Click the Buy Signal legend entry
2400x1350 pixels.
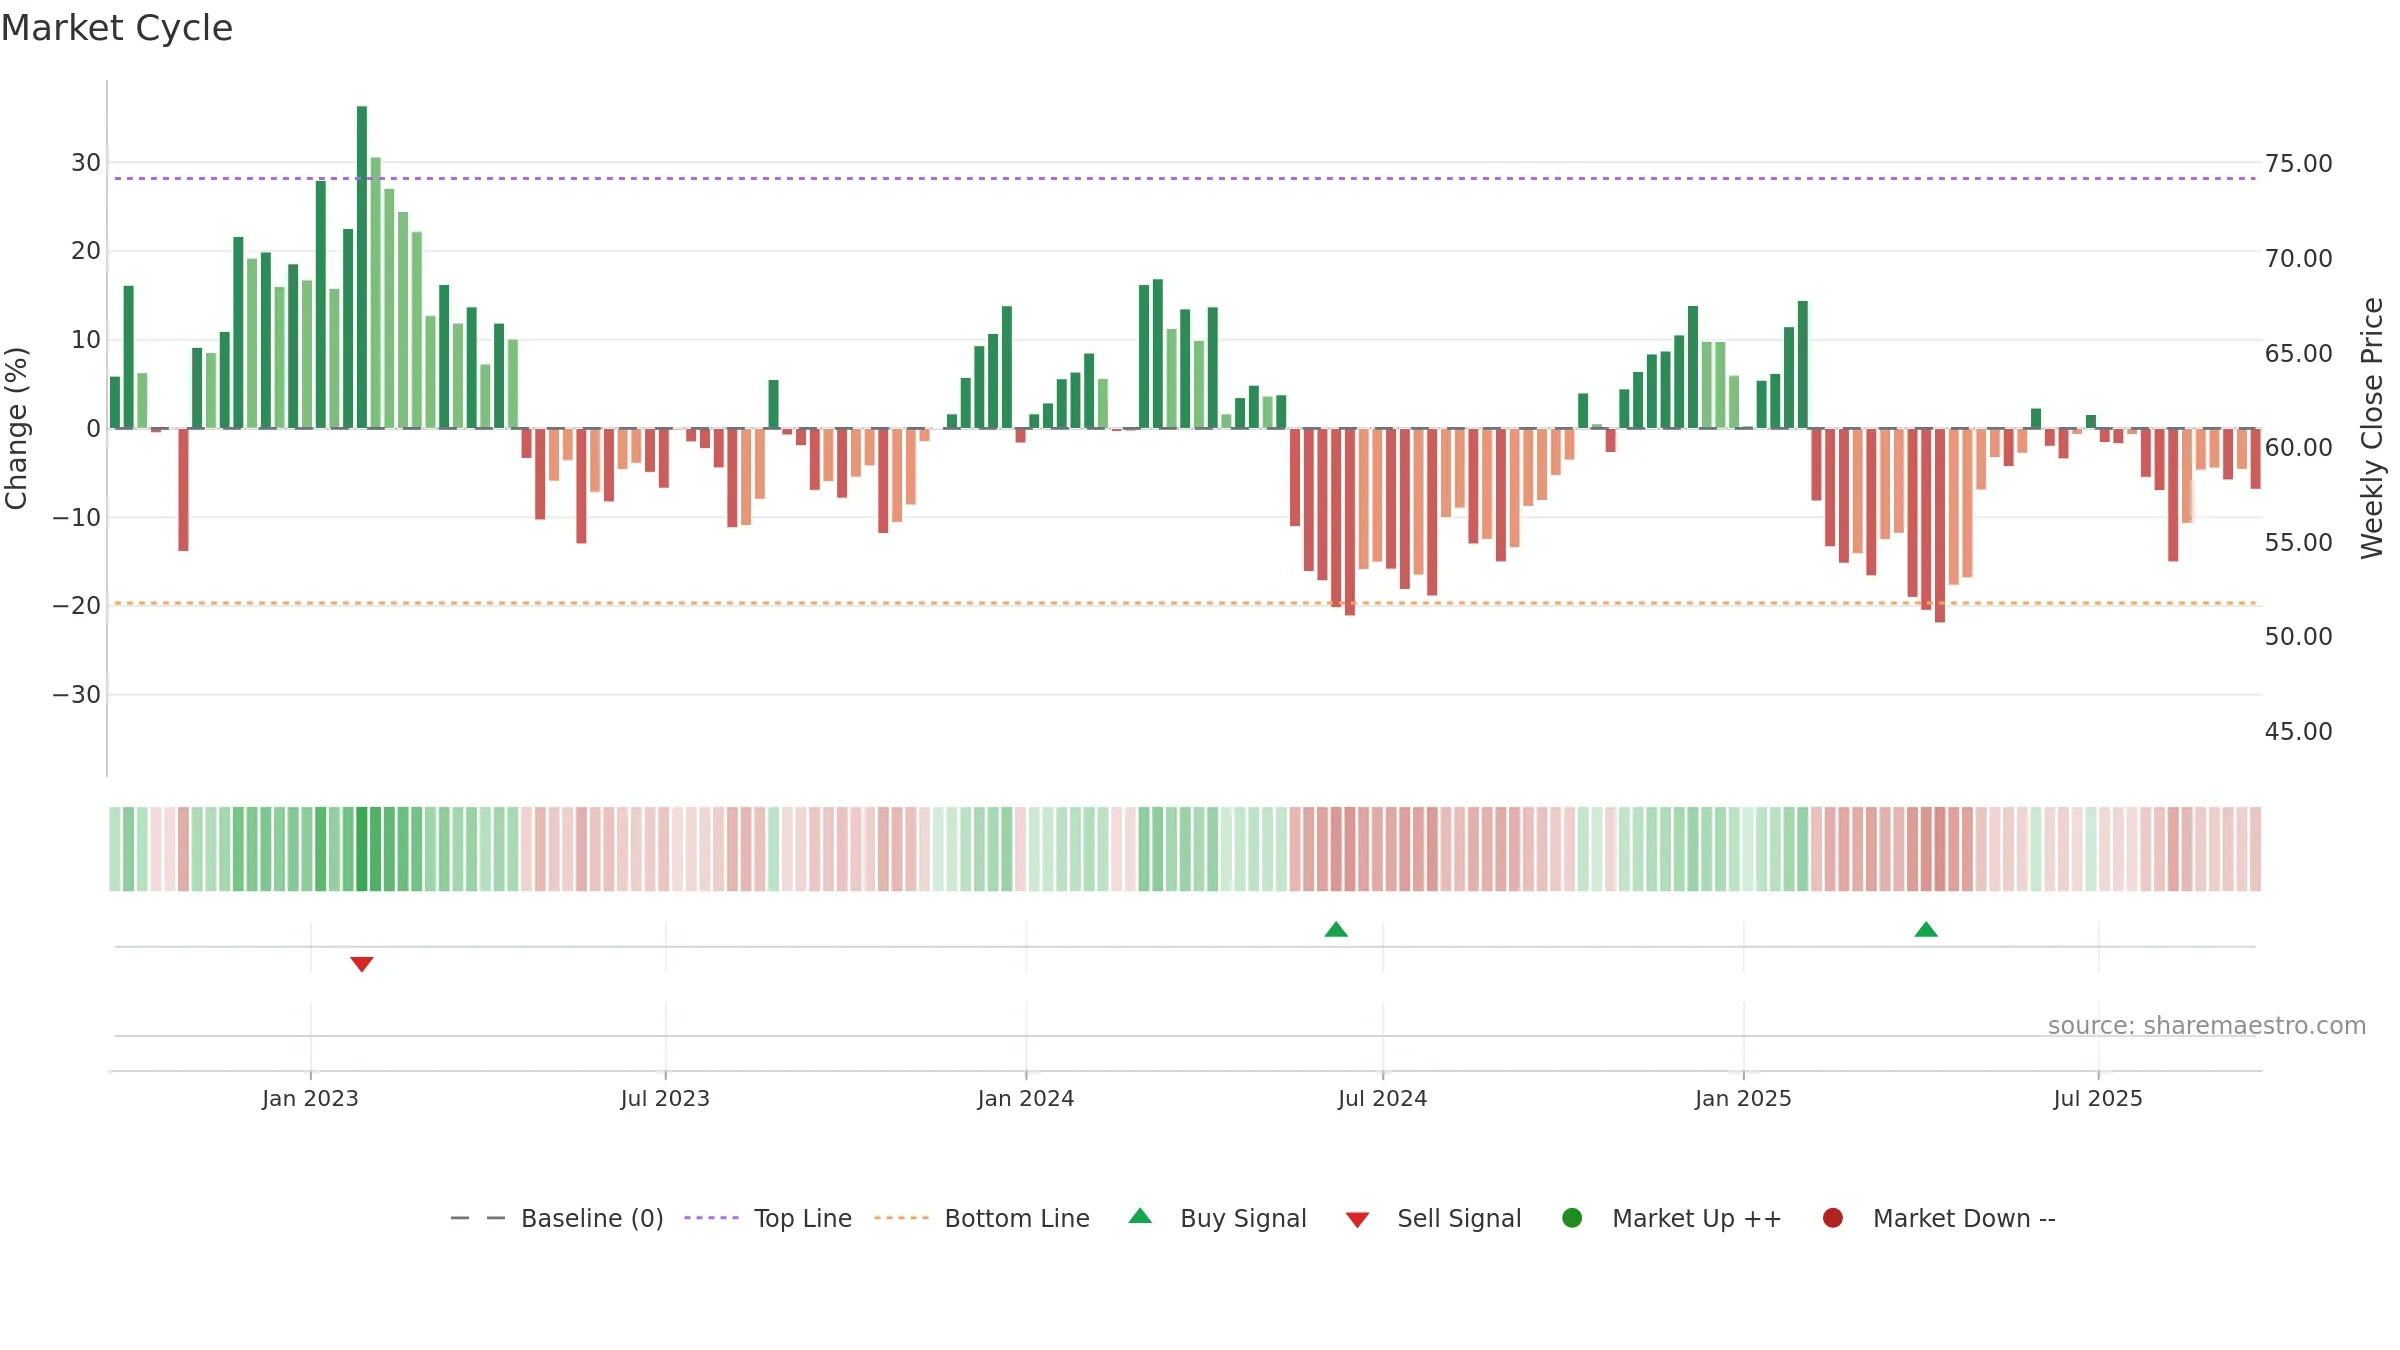coord(1217,1218)
